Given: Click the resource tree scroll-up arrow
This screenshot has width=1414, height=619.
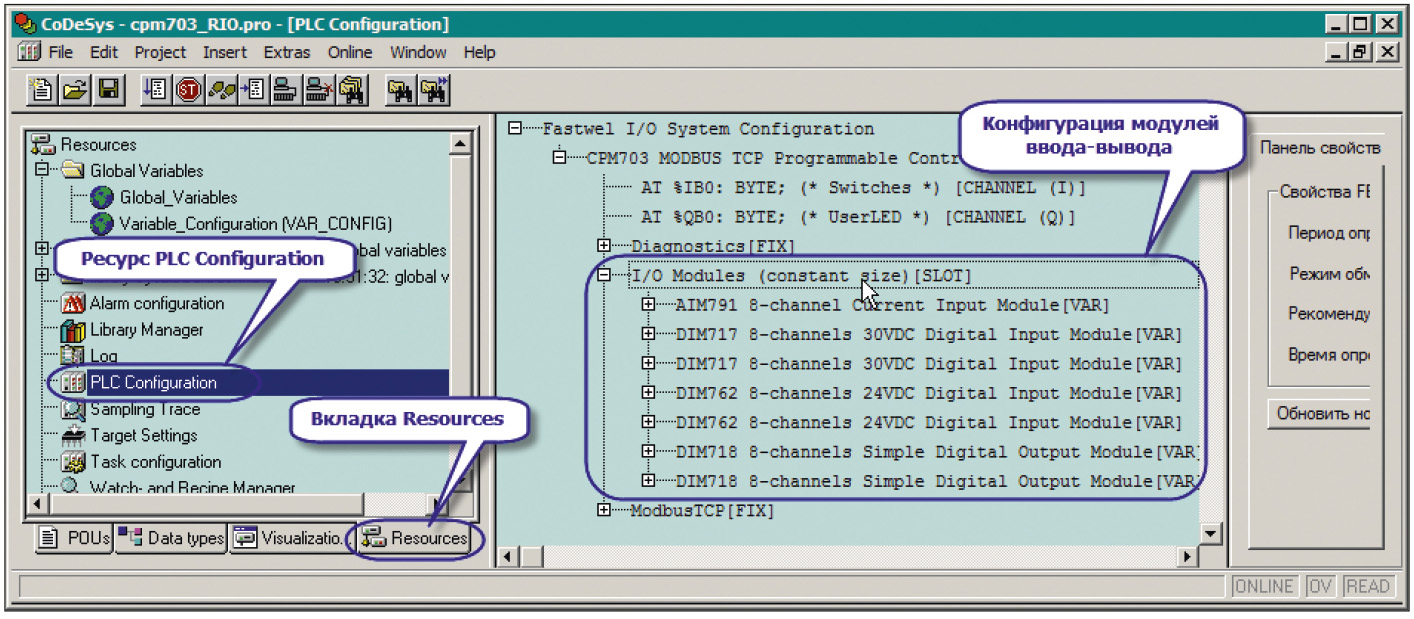Looking at the screenshot, I should 459,144.
